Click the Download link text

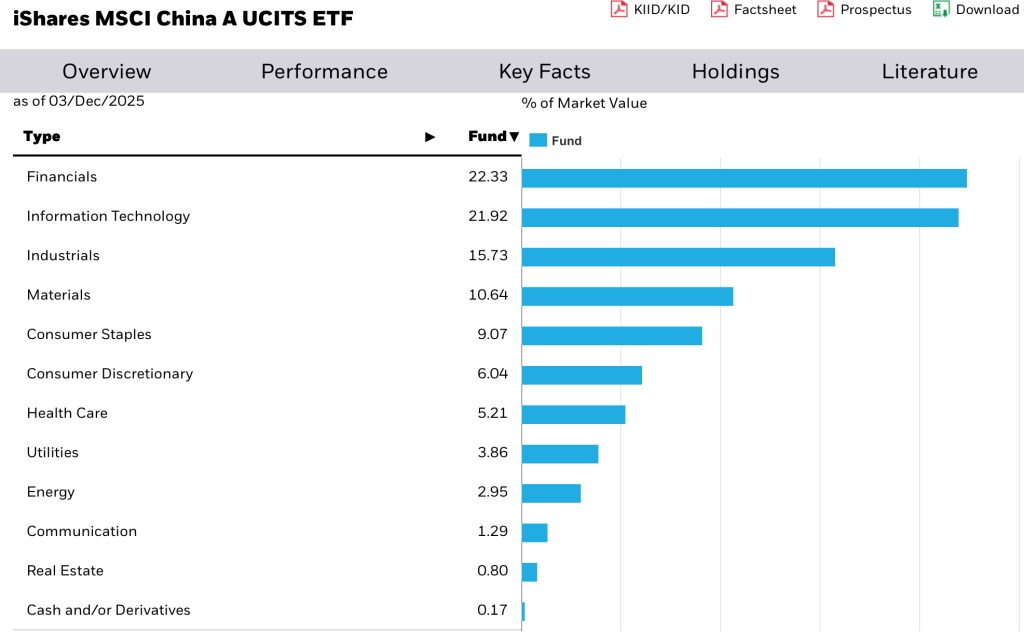click(x=987, y=10)
